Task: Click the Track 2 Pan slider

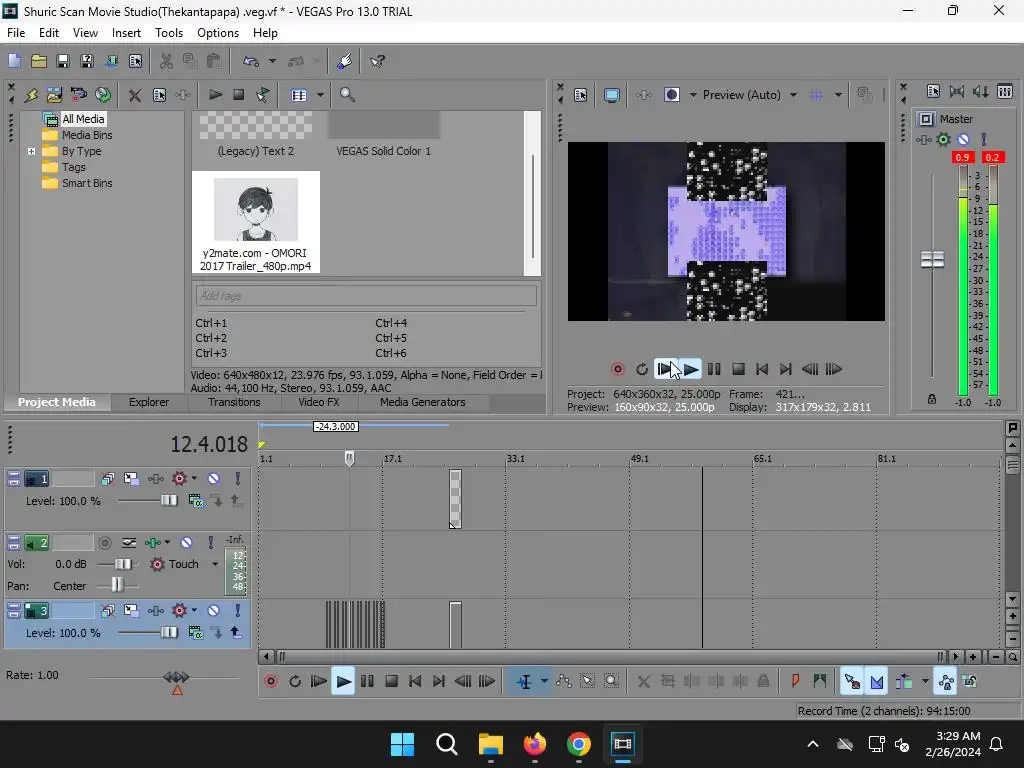Action: point(118,585)
